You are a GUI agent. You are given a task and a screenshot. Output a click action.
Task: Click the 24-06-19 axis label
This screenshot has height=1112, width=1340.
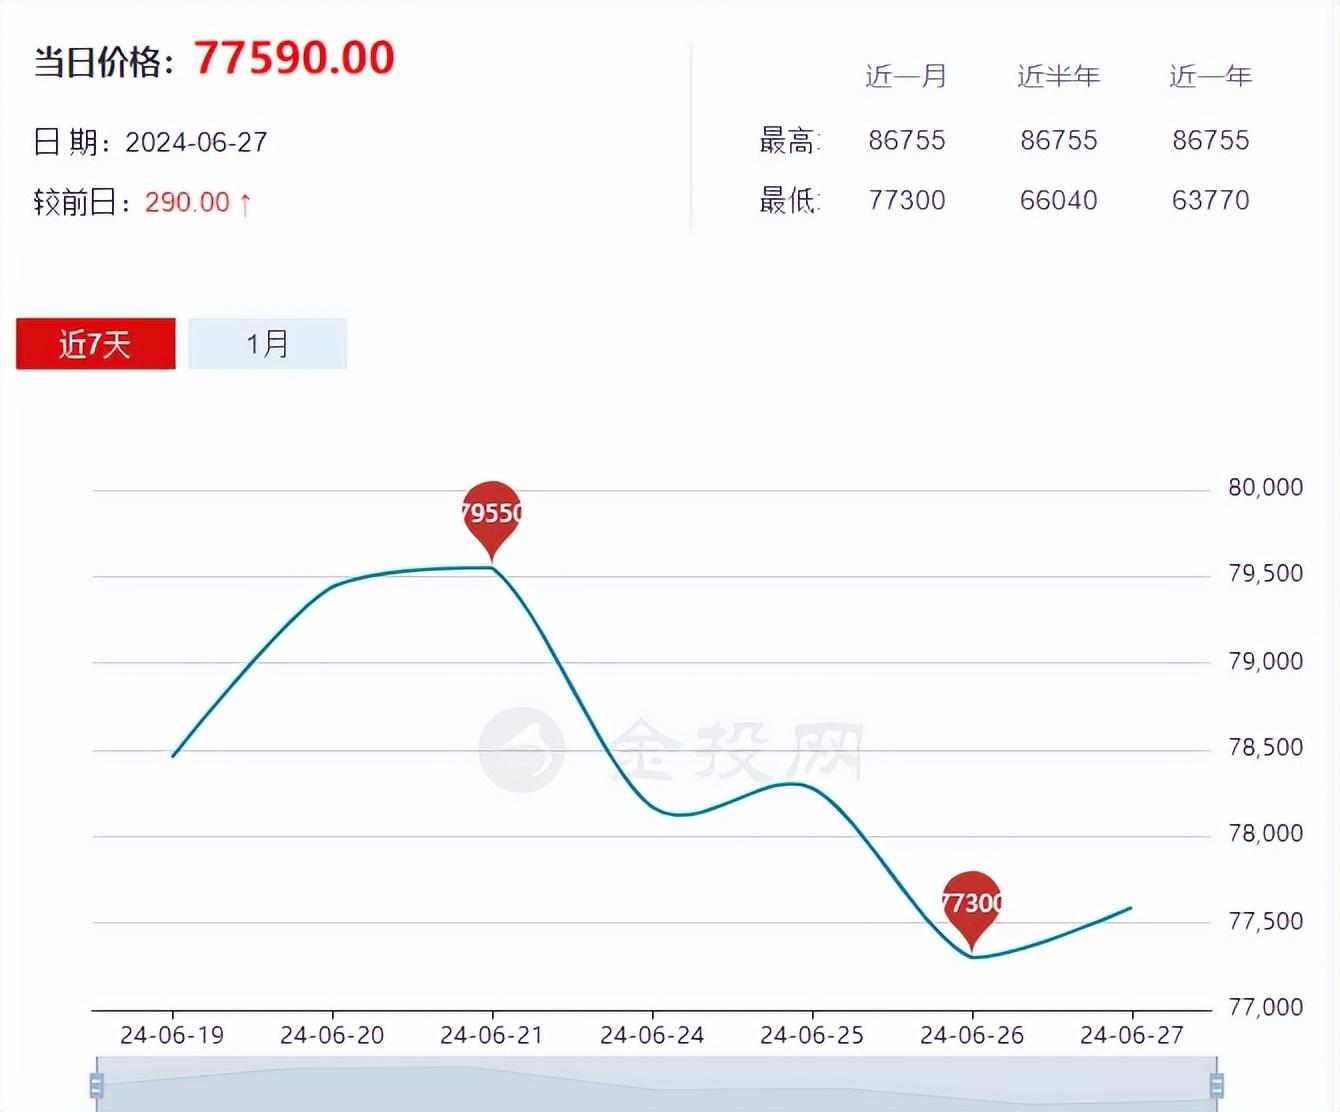click(172, 1035)
